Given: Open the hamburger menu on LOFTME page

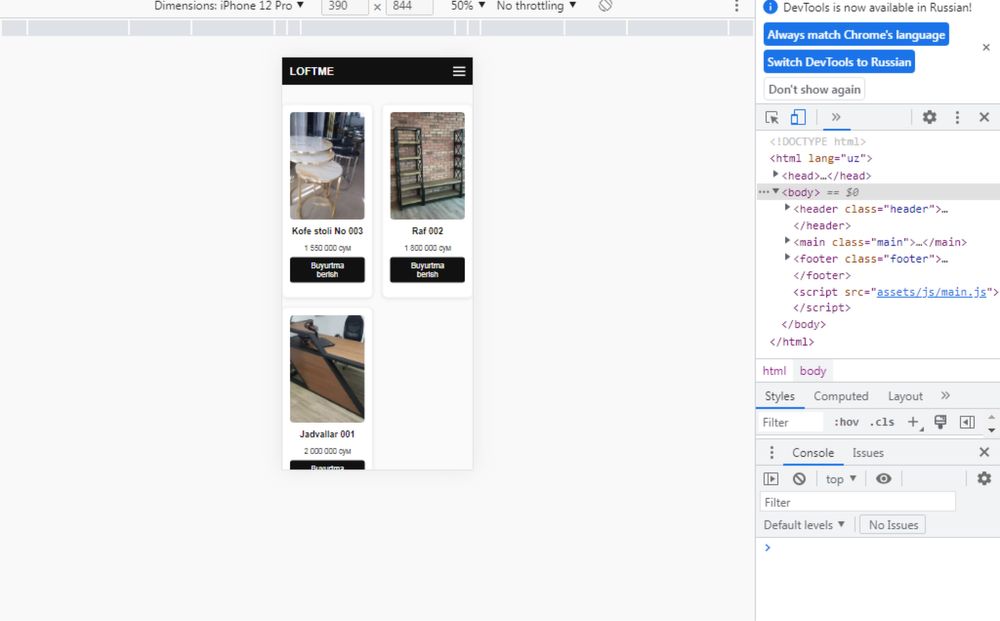Looking at the screenshot, I should click(x=459, y=71).
